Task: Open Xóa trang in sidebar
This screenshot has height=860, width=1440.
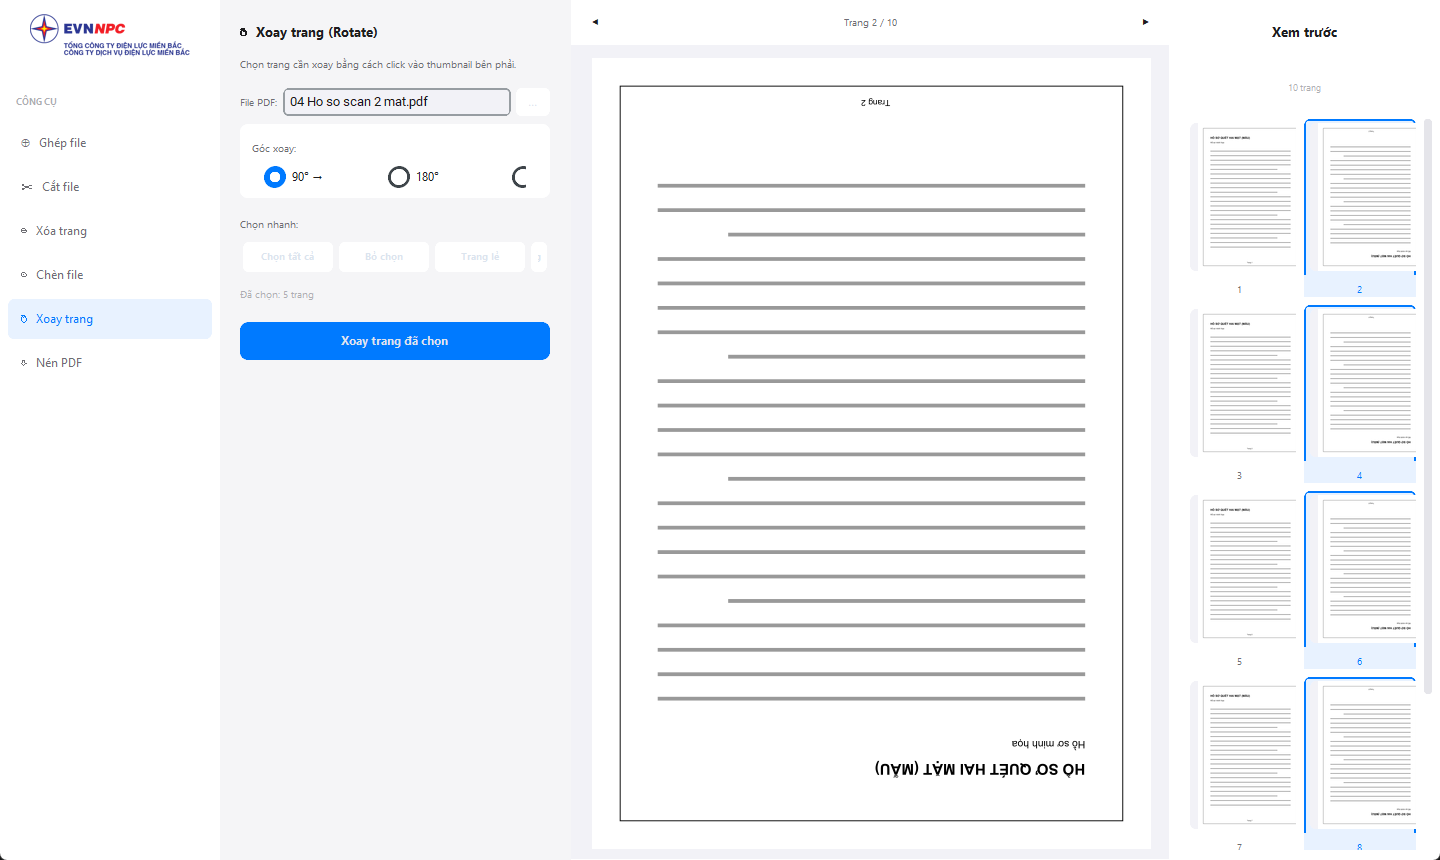Action: (110, 231)
